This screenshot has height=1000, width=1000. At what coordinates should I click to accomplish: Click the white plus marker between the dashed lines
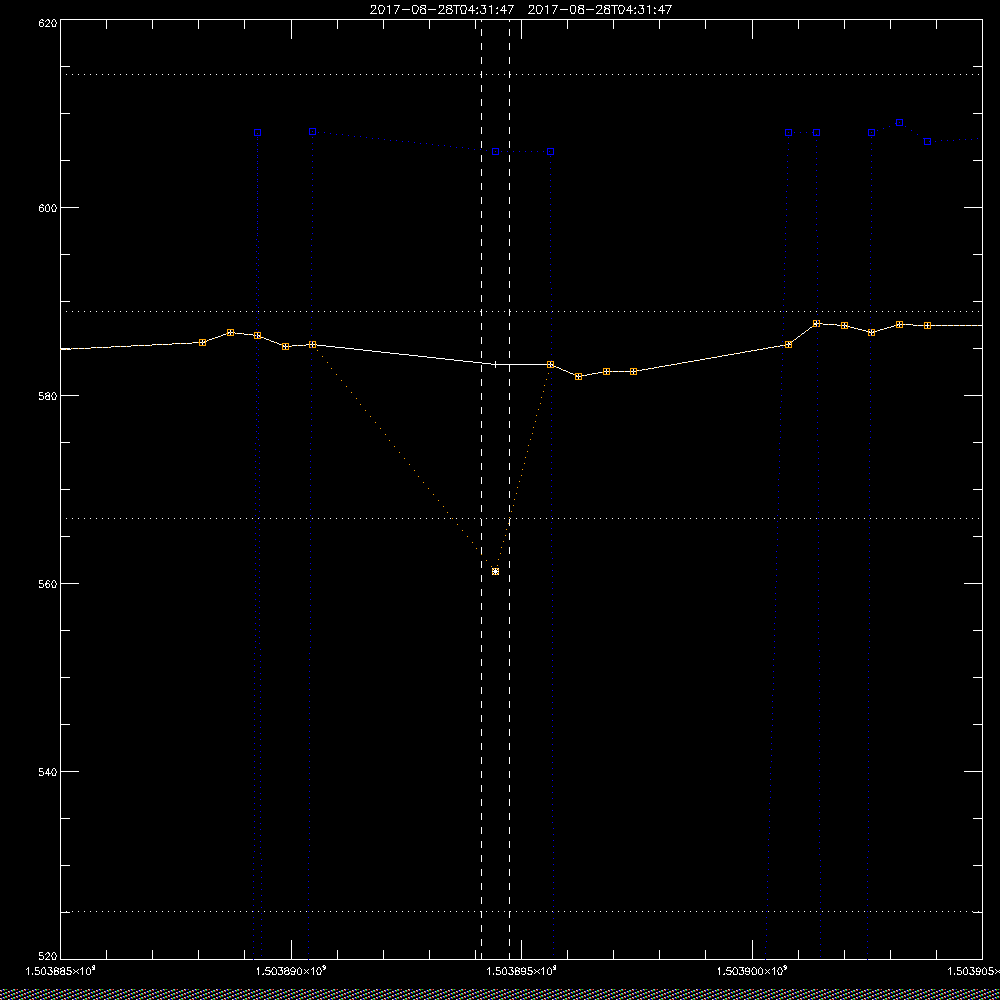496,365
